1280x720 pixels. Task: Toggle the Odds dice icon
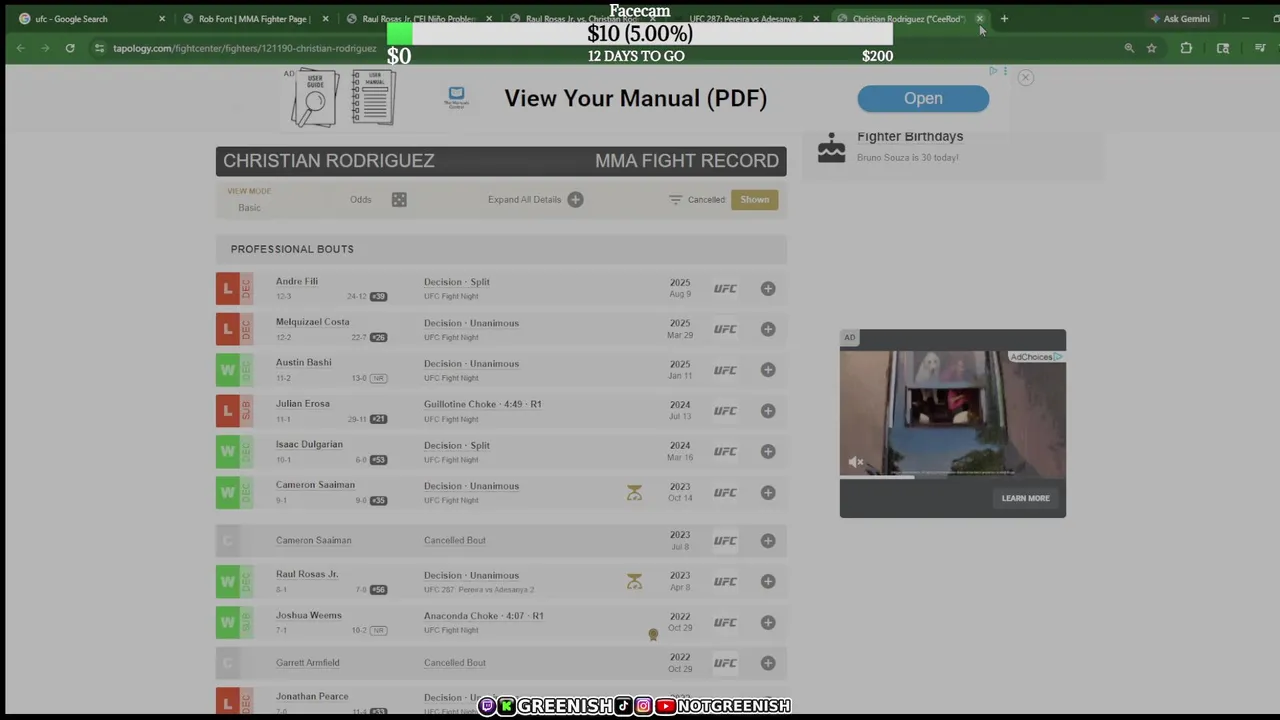[x=399, y=200]
